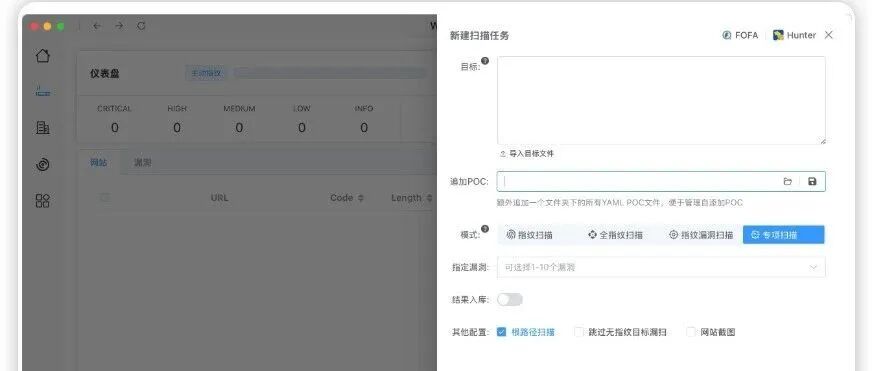Toggle the 结果入库 switch
Screen dimensions: 872x371
click(x=510, y=300)
